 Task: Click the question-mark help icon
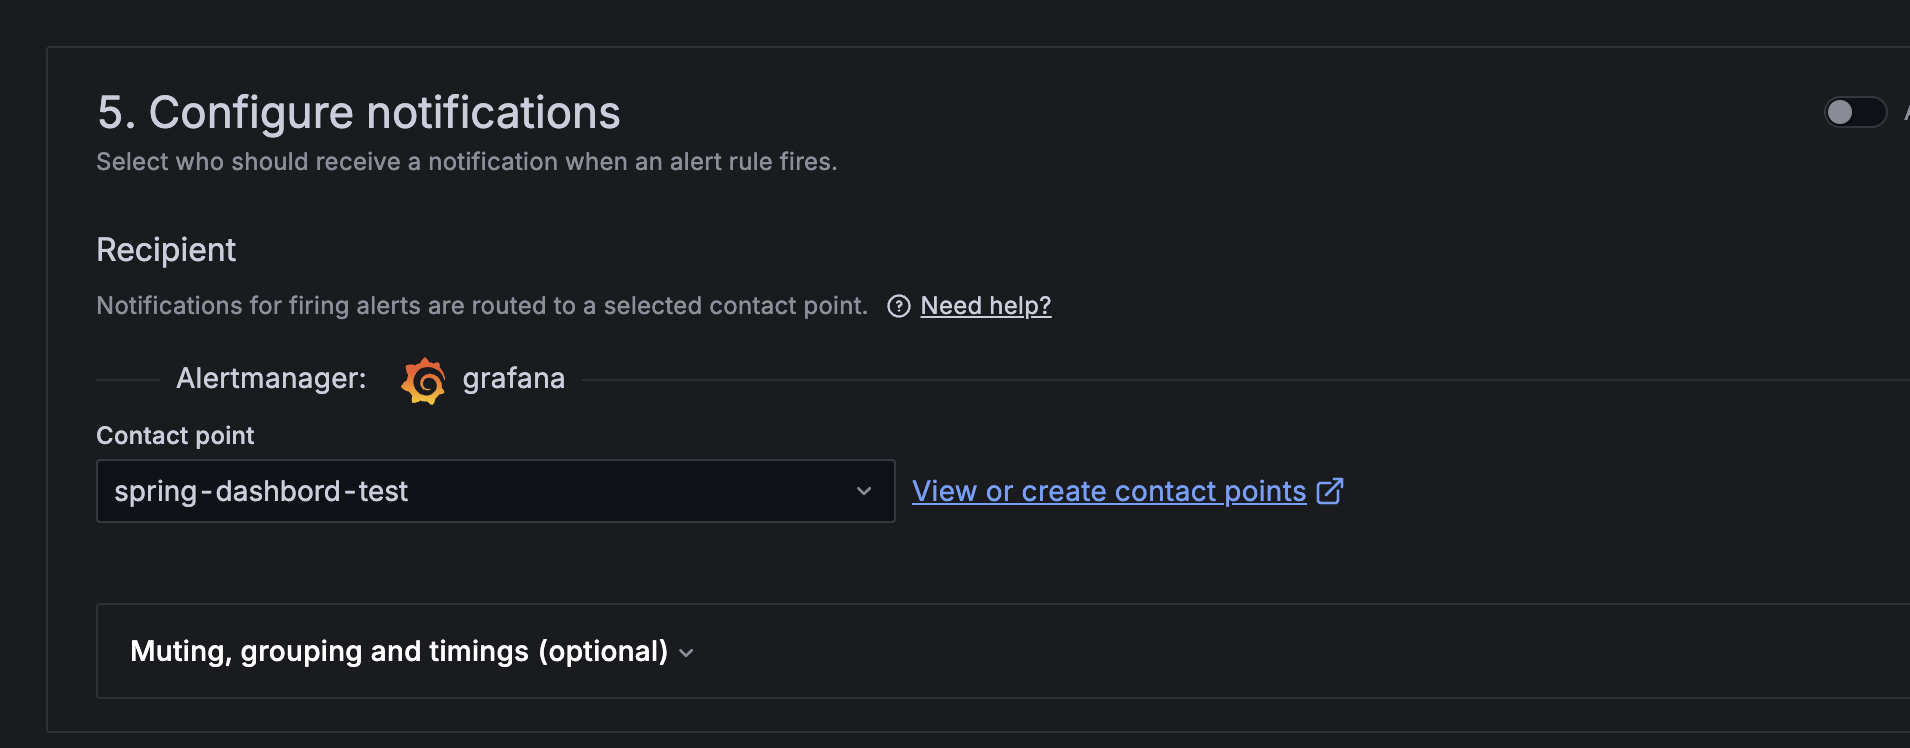(899, 306)
